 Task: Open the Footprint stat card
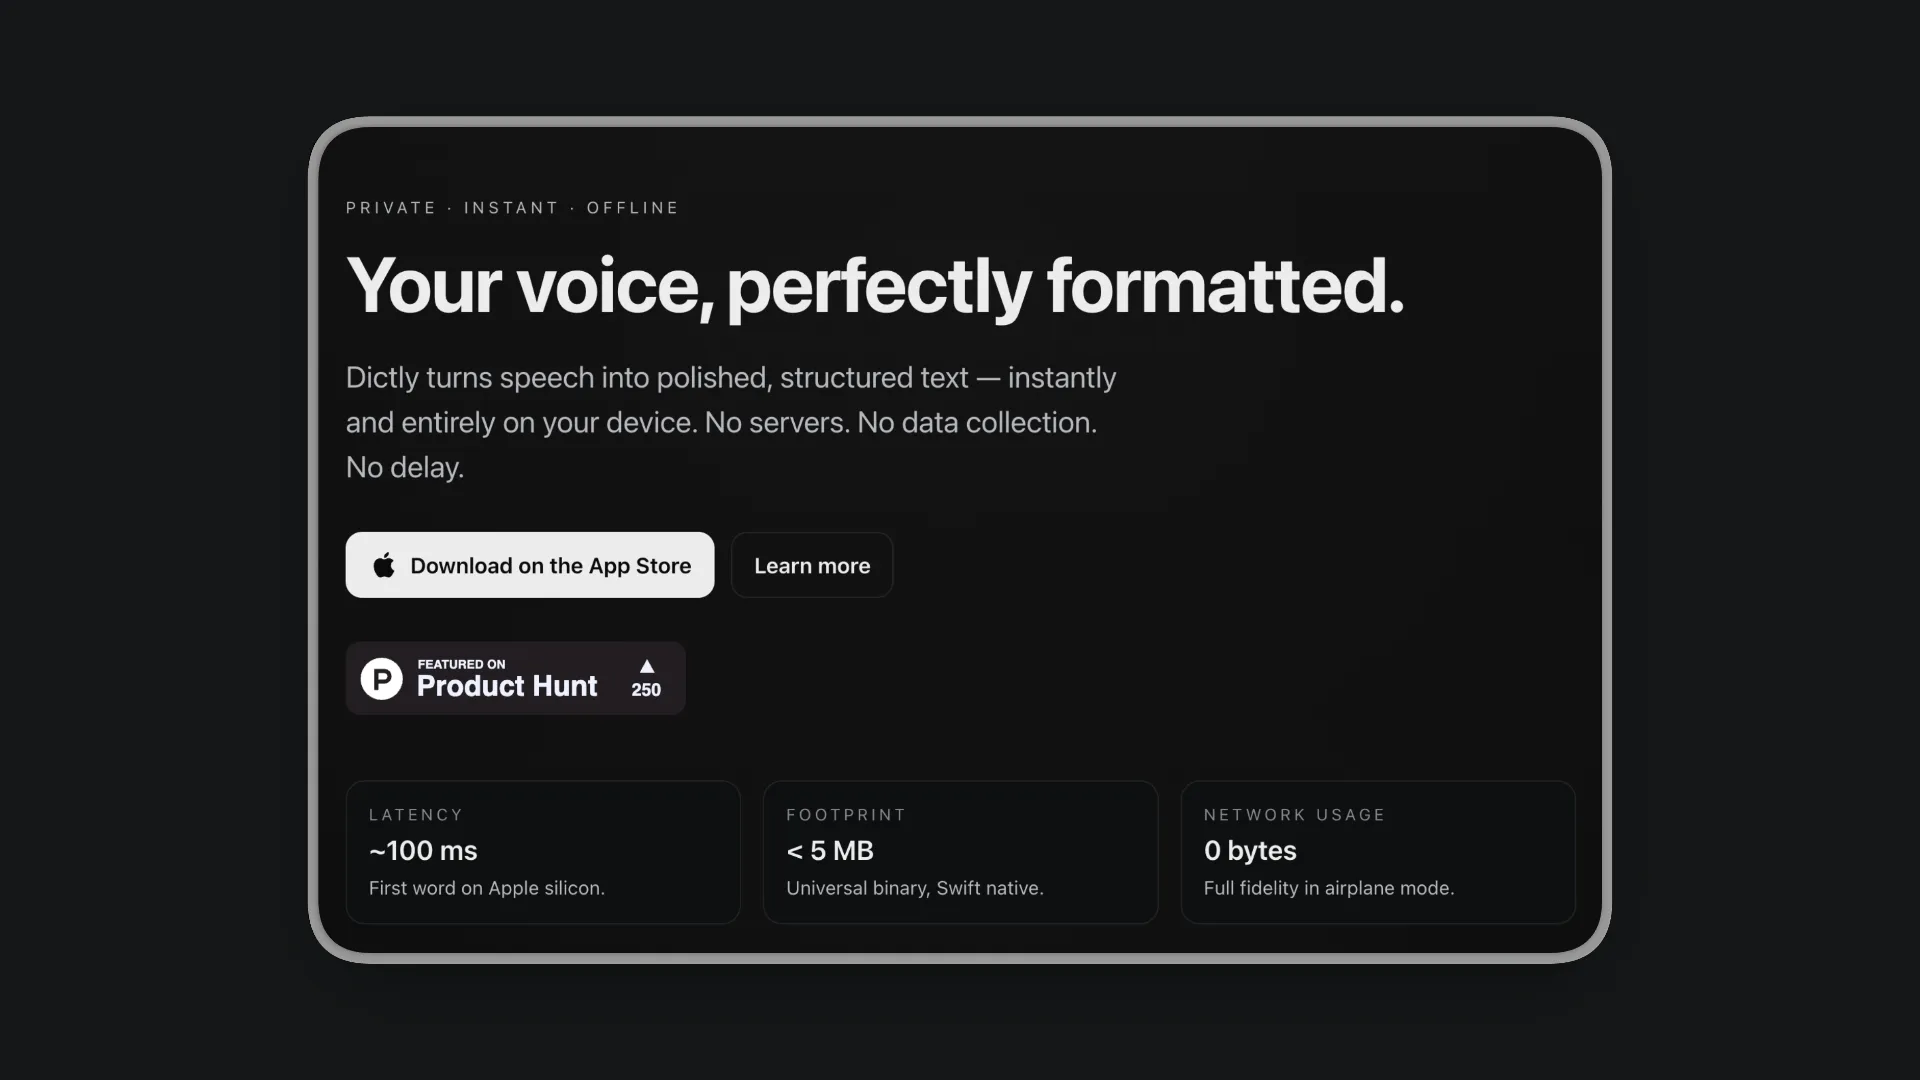pos(959,852)
